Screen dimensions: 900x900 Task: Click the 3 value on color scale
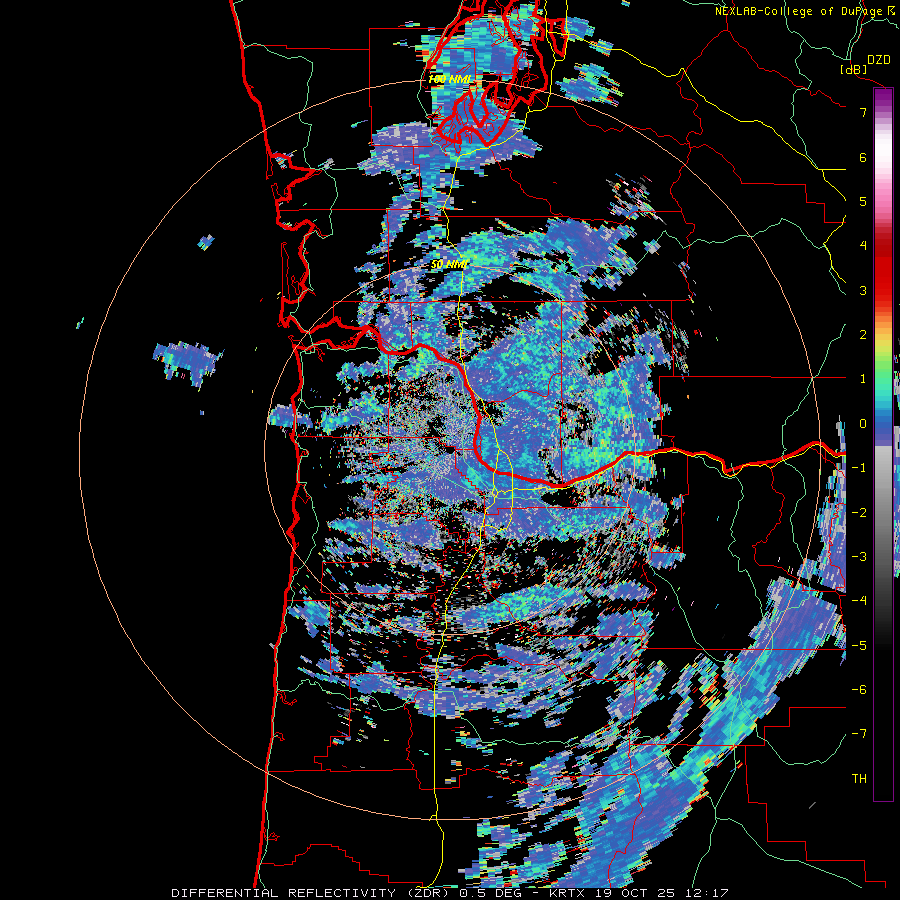click(863, 290)
